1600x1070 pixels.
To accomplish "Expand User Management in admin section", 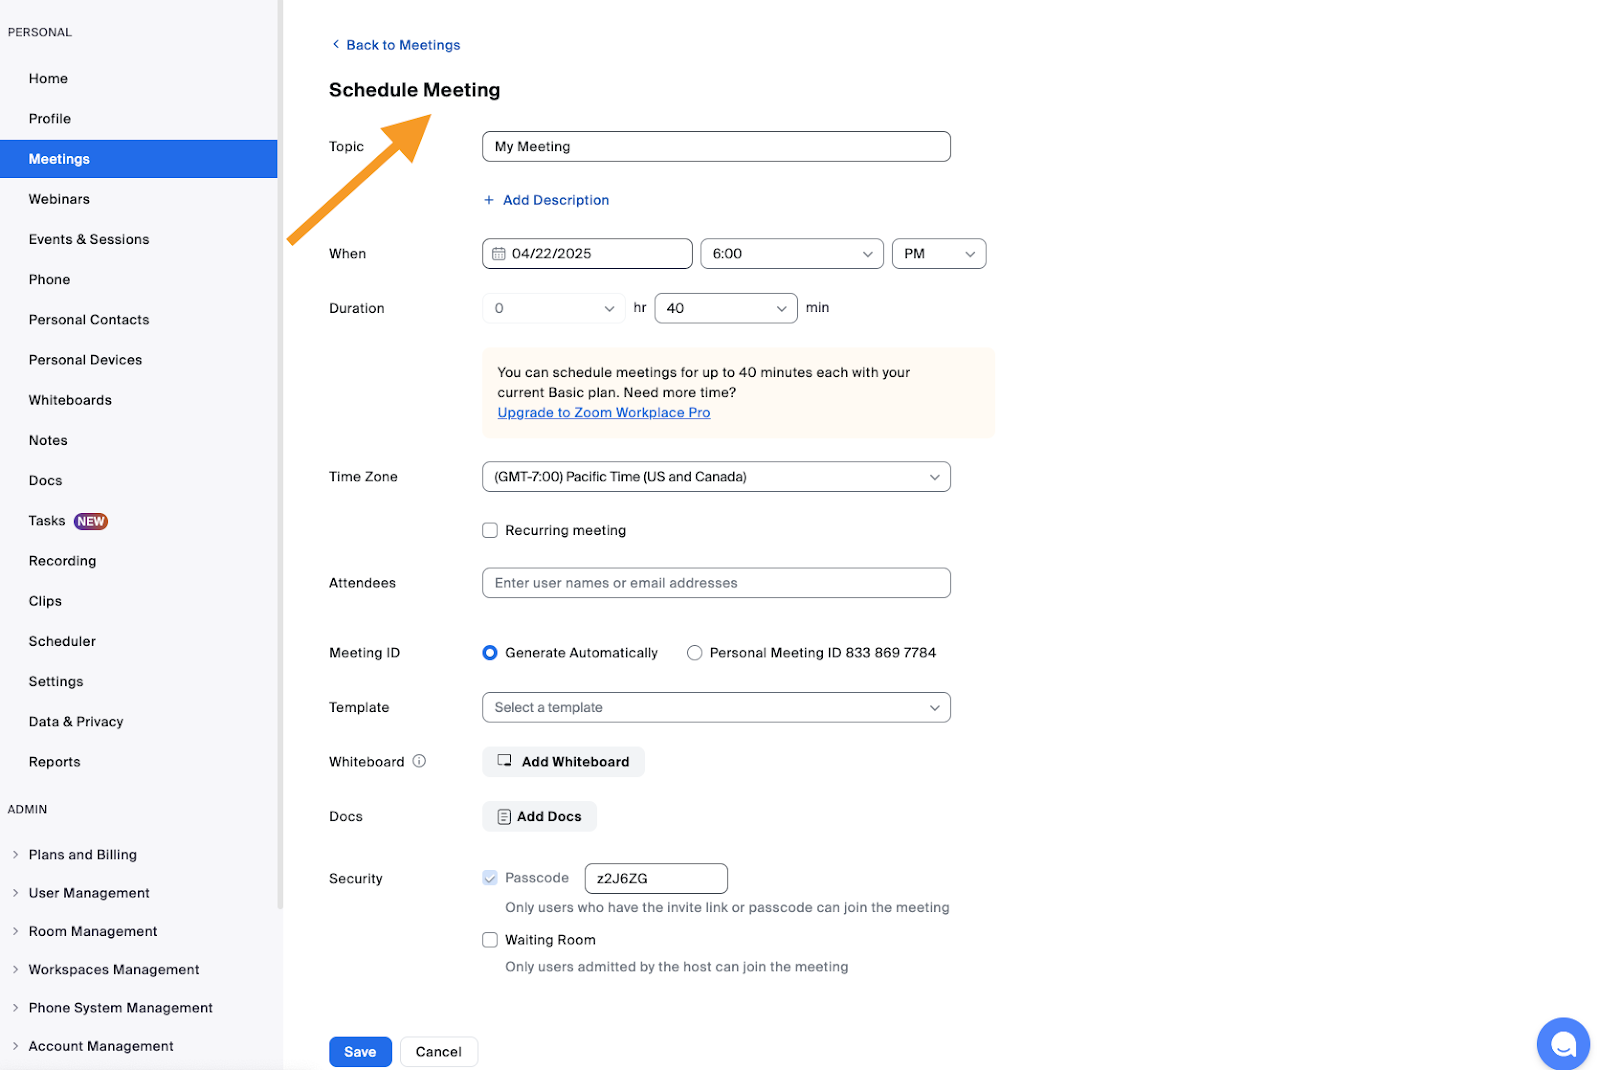I will (89, 893).
